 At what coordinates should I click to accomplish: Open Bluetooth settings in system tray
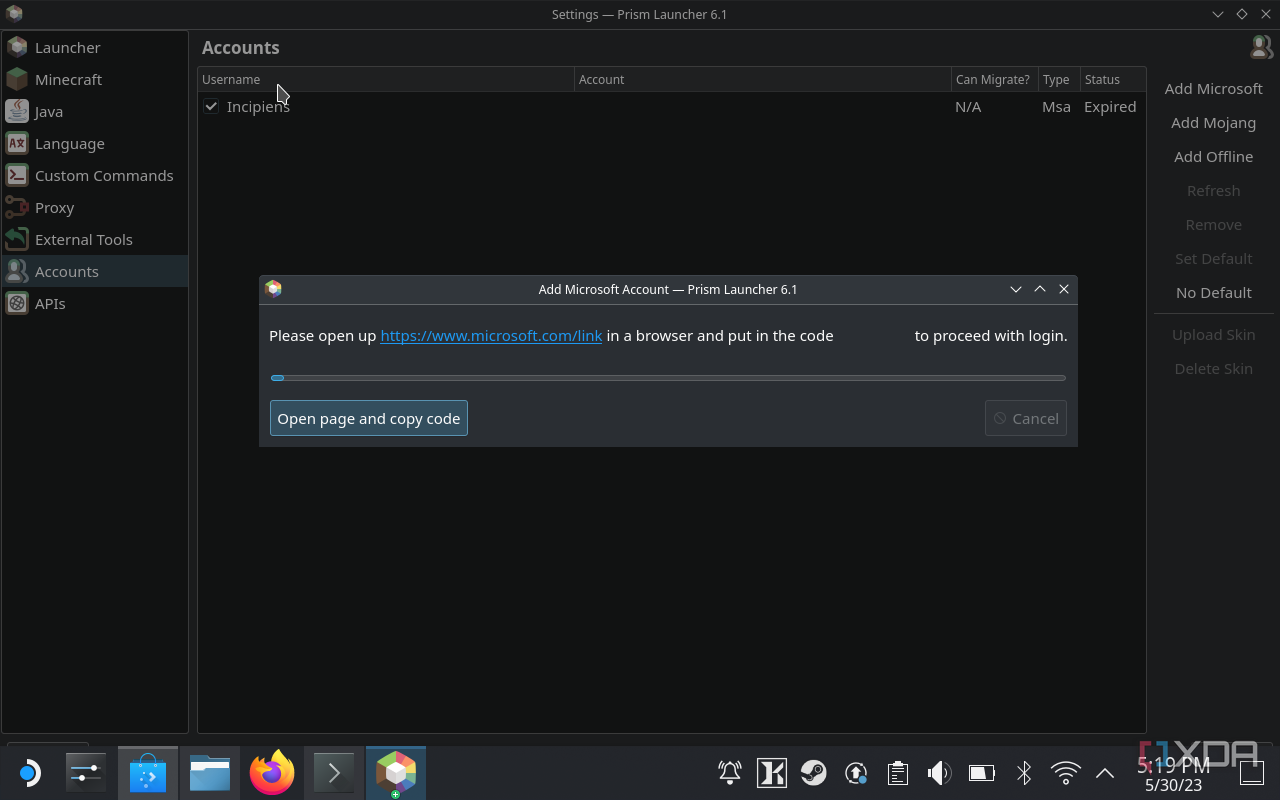click(1024, 772)
